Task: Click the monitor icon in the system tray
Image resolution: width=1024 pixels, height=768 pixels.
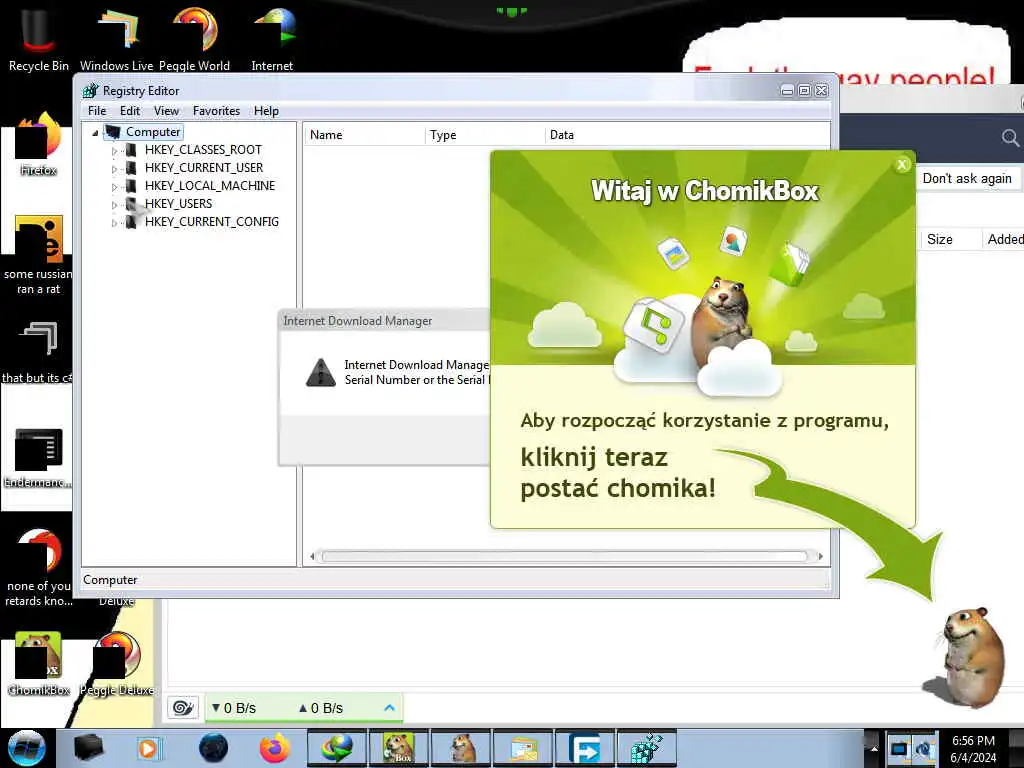Action: point(899,748)
